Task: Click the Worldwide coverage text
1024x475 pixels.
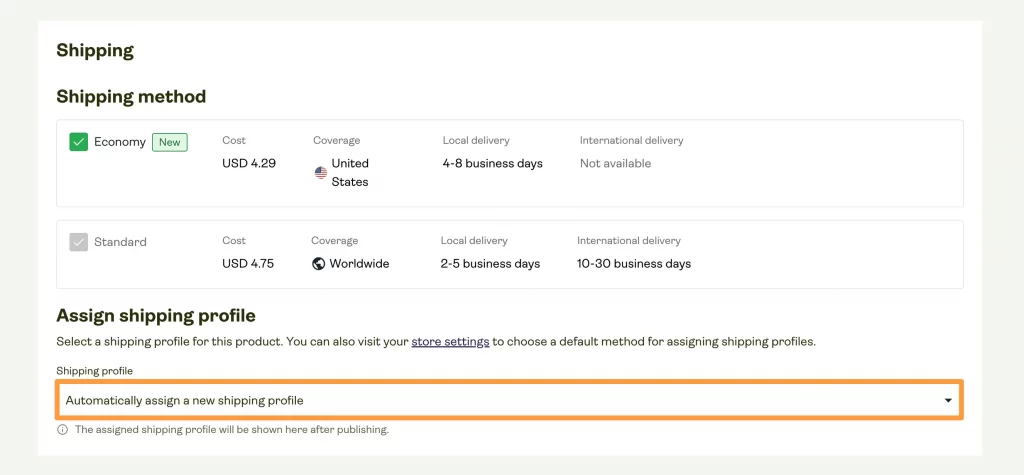Action: tap(359, 264)
